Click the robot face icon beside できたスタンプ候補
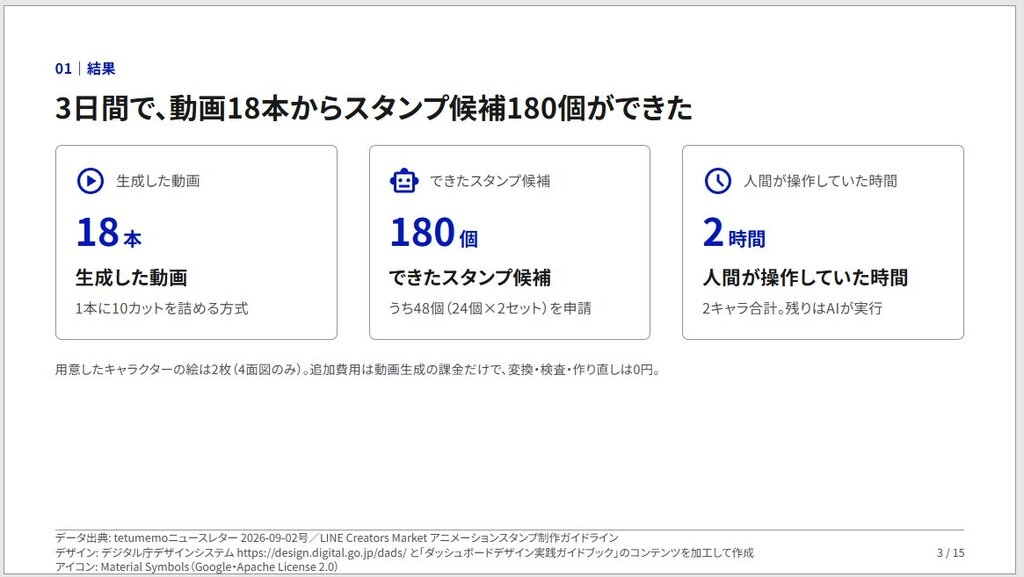 (404, 181)
